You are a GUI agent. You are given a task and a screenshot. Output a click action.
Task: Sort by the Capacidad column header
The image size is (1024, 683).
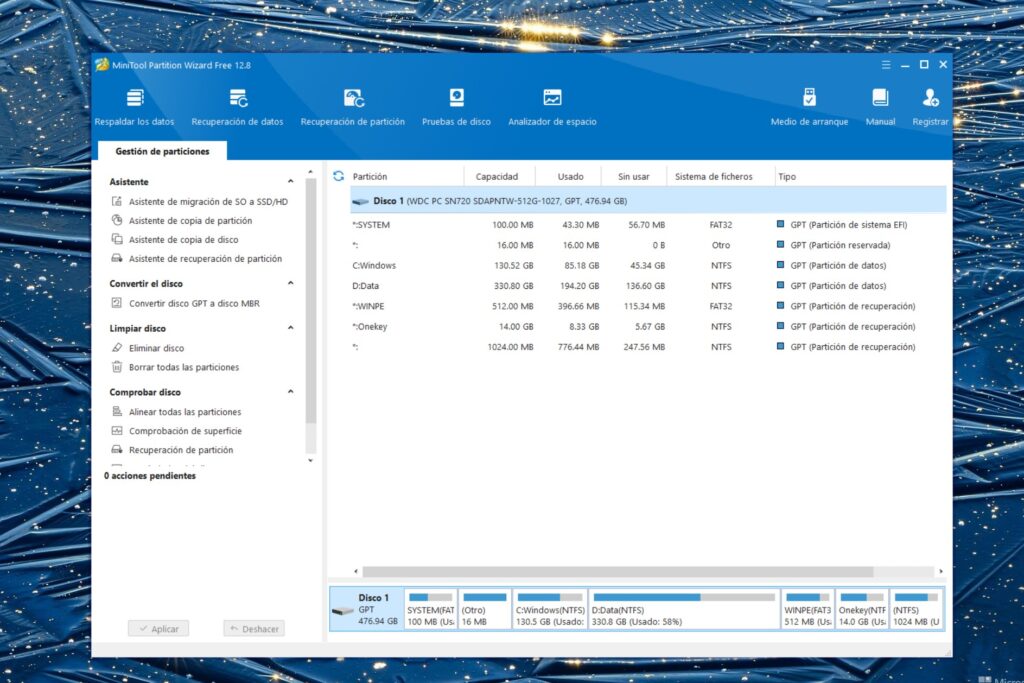click(x=496, y=176)
